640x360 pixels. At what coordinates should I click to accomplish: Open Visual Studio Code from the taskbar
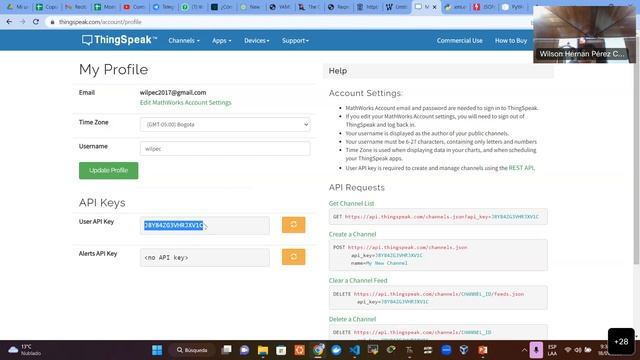point(354,350)
